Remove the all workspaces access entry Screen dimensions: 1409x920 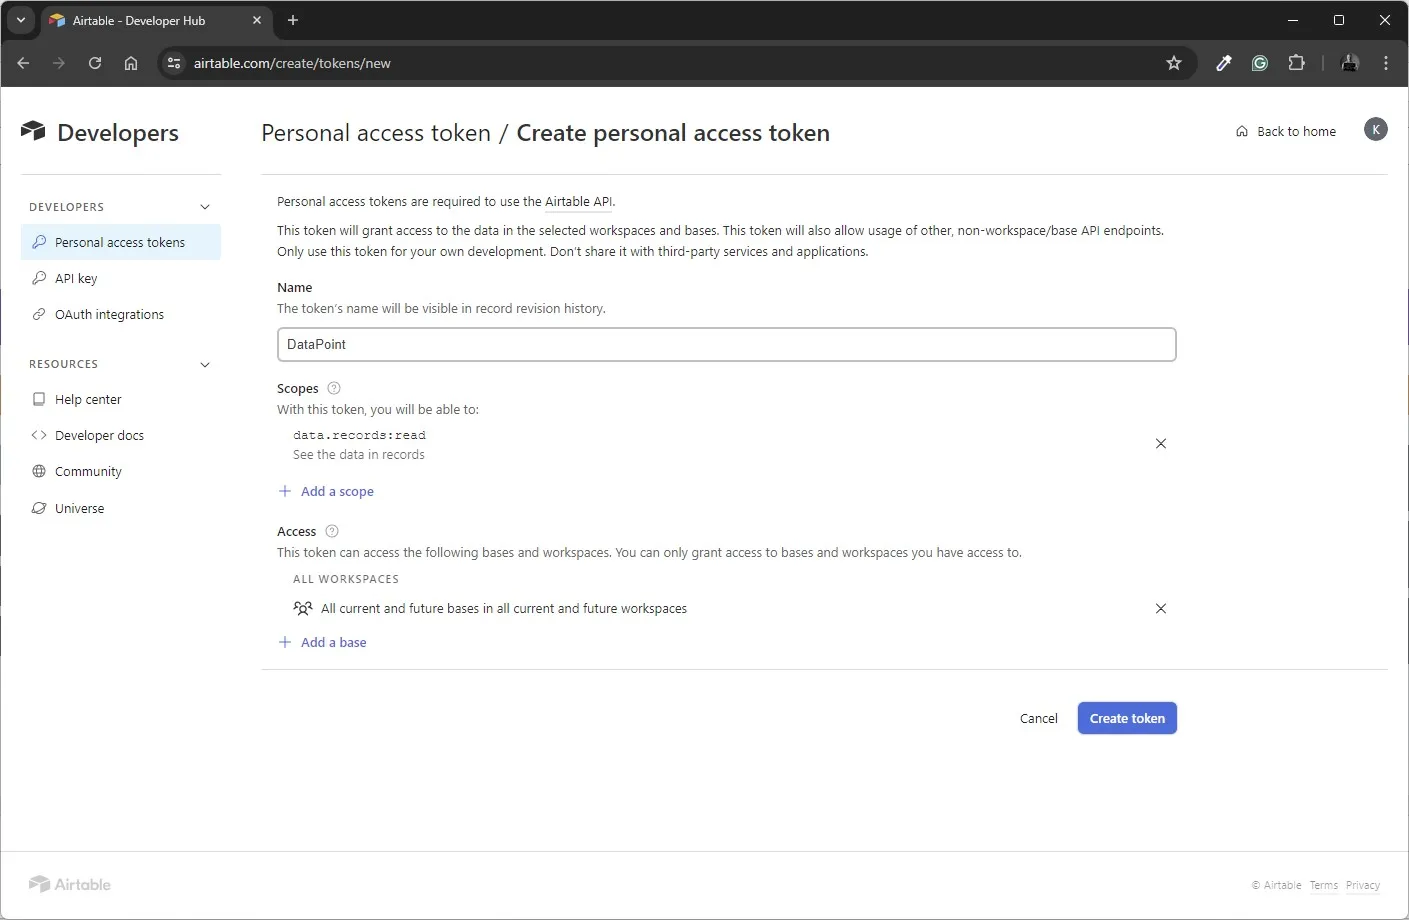pos(1161,608)
